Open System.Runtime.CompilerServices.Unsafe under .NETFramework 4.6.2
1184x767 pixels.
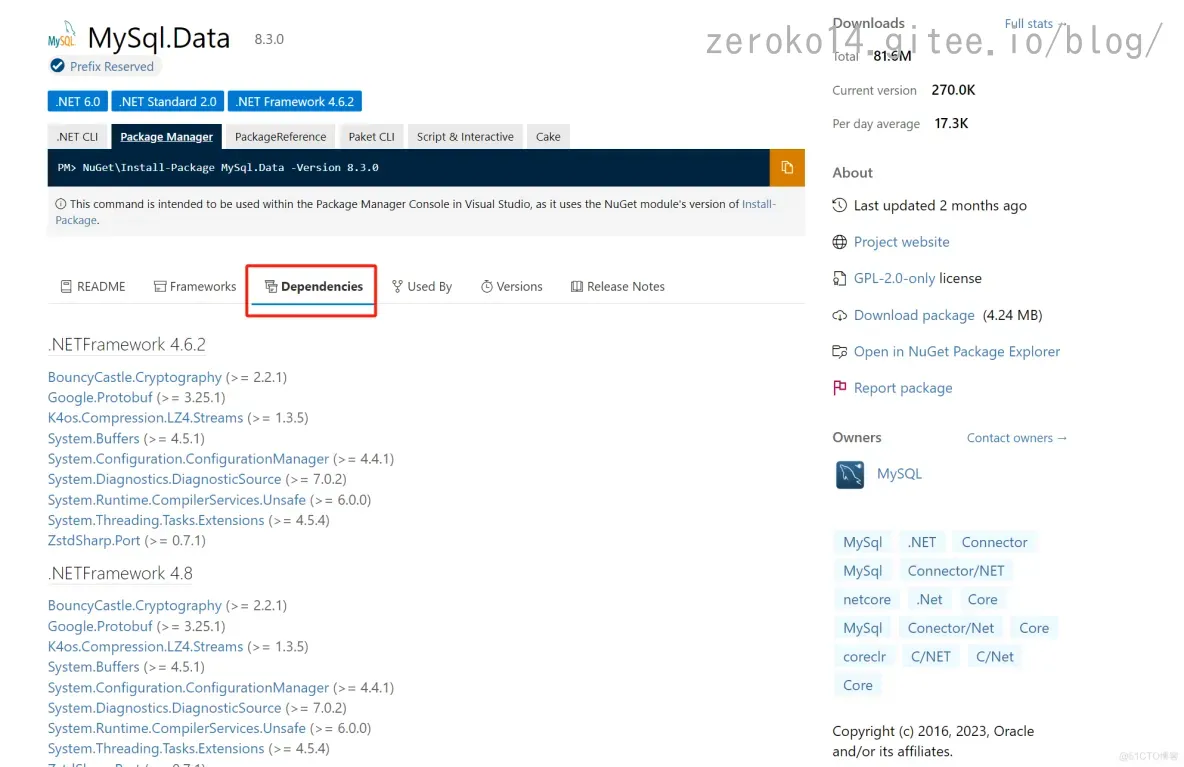tap(177, 500)
